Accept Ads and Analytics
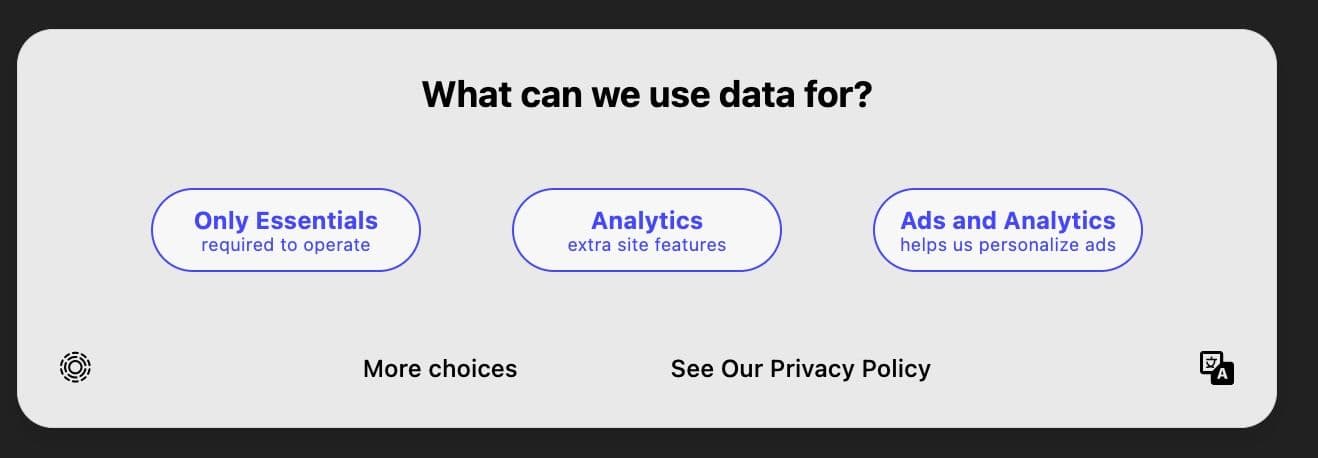 1008,230
